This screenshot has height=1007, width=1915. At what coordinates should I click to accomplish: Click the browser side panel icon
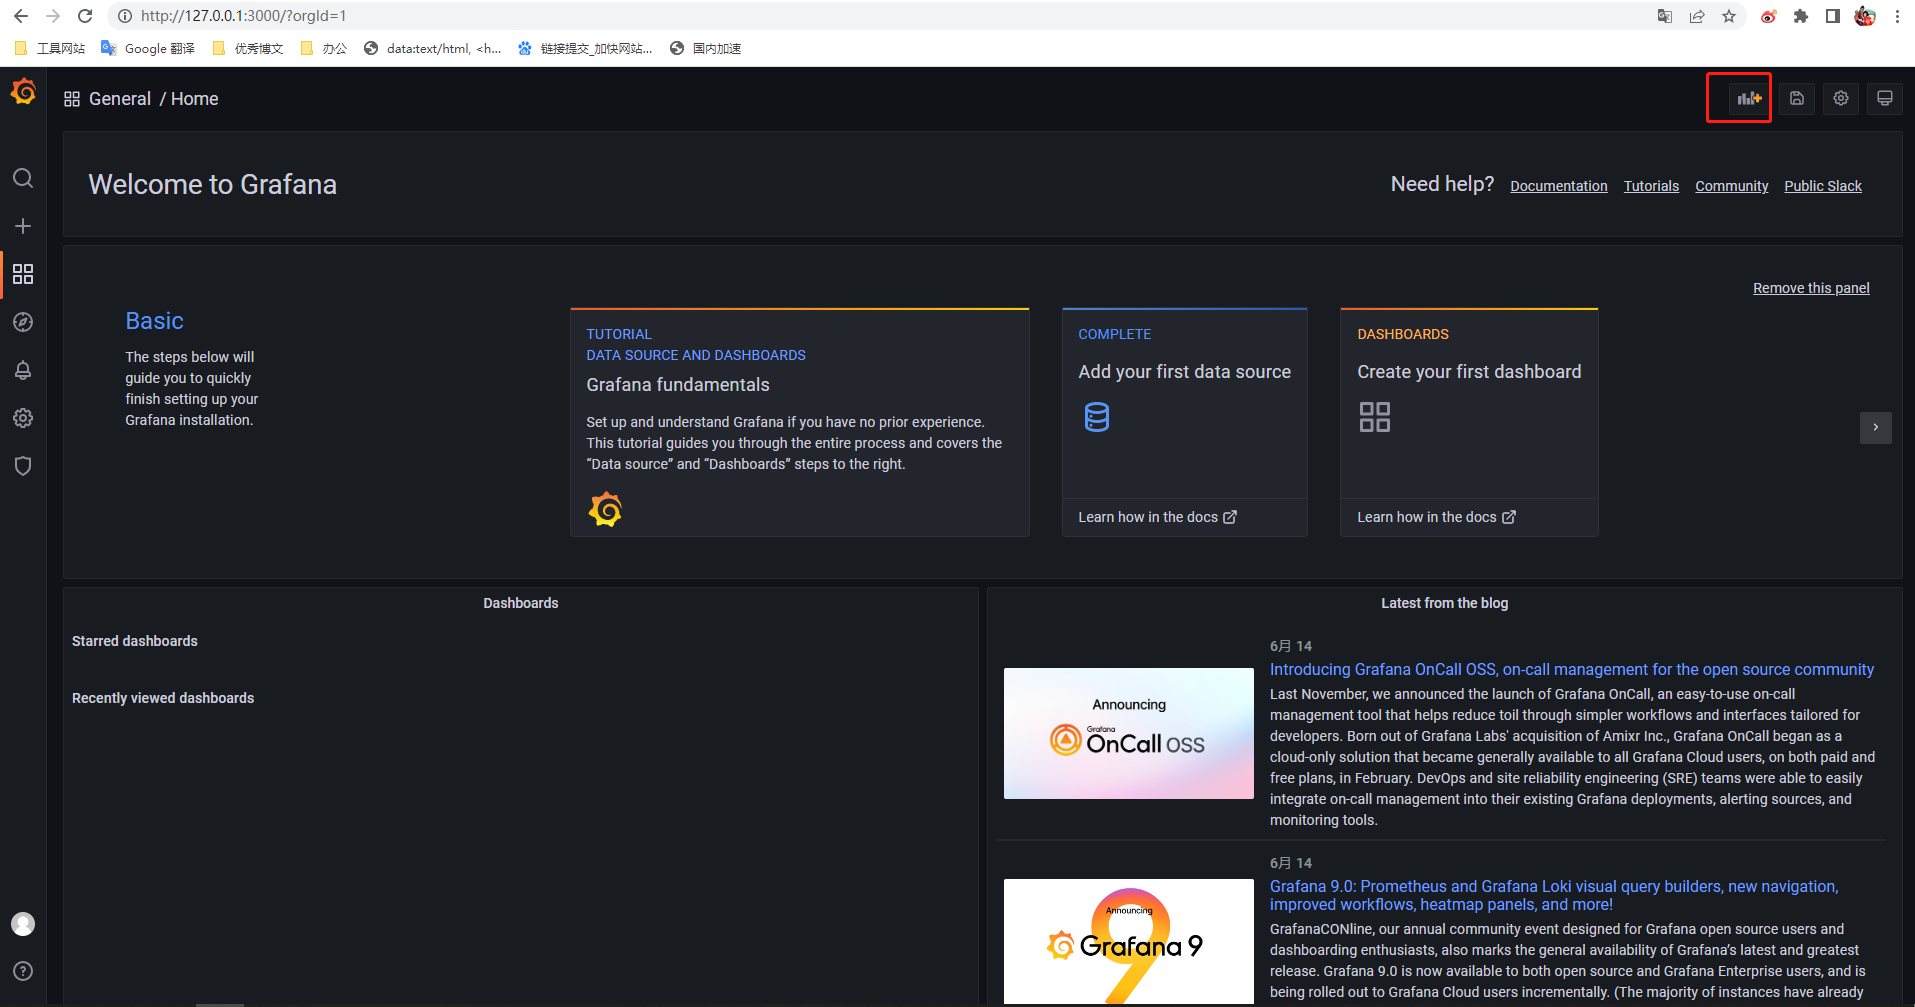pos(1833,16)
